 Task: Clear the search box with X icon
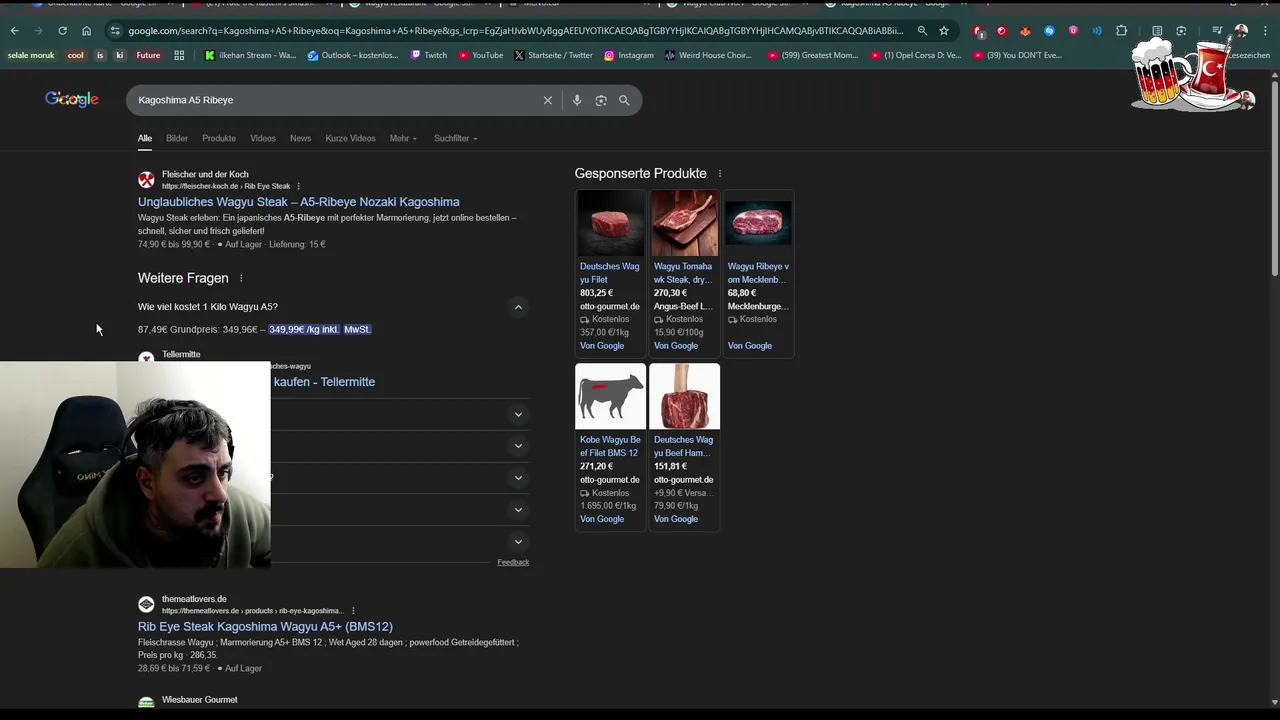point(547,100)
